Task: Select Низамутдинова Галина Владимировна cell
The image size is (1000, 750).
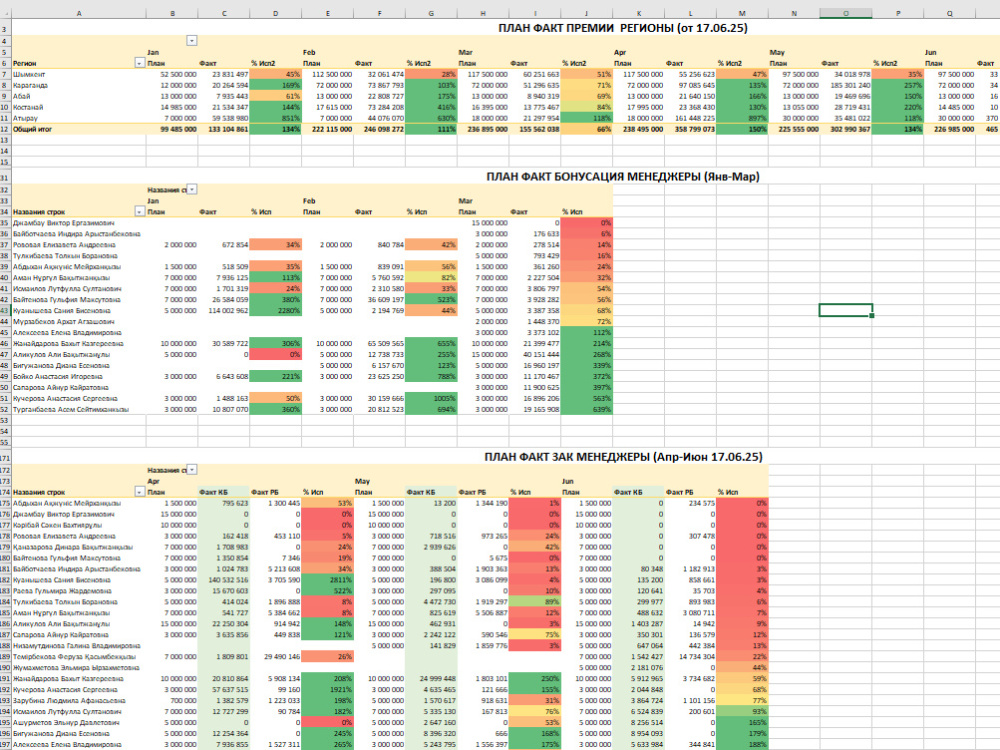Action: pos(79,645)
